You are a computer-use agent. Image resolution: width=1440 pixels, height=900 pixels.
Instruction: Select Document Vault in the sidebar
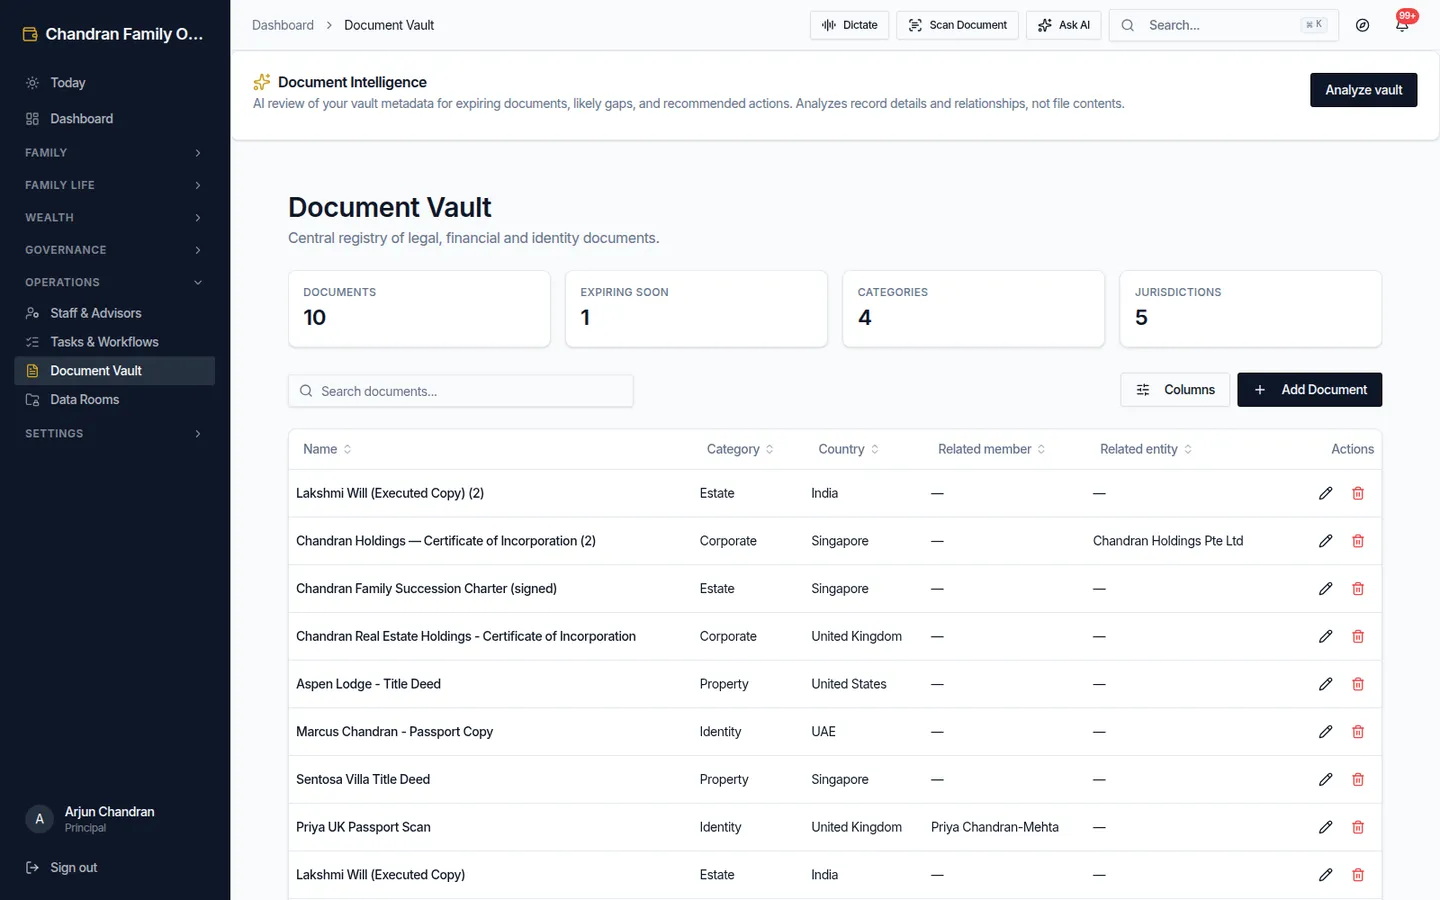tap(114, 371)
